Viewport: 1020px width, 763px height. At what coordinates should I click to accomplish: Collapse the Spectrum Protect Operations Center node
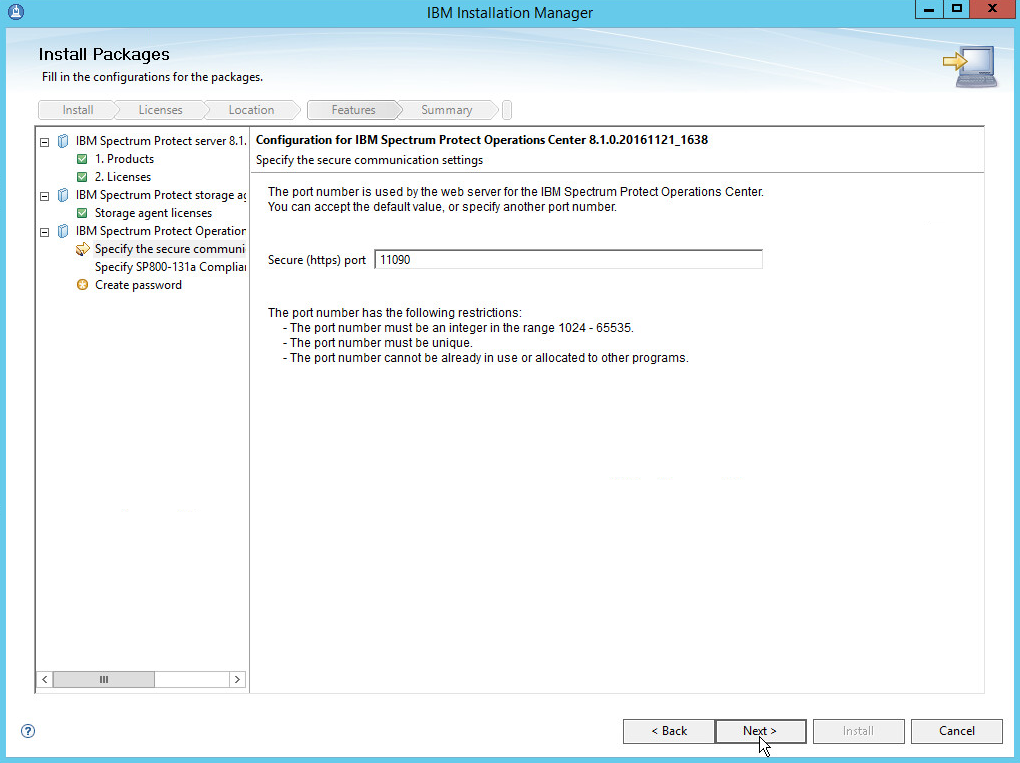point(44,231)
